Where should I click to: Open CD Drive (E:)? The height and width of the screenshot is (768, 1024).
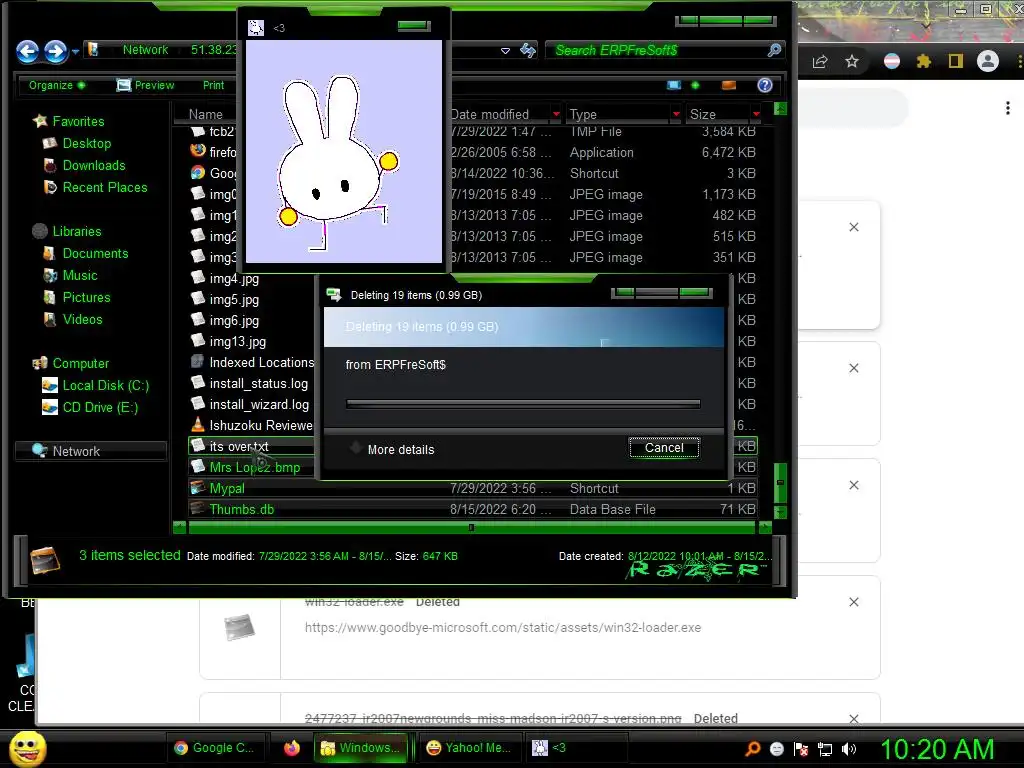click(100, 408)
